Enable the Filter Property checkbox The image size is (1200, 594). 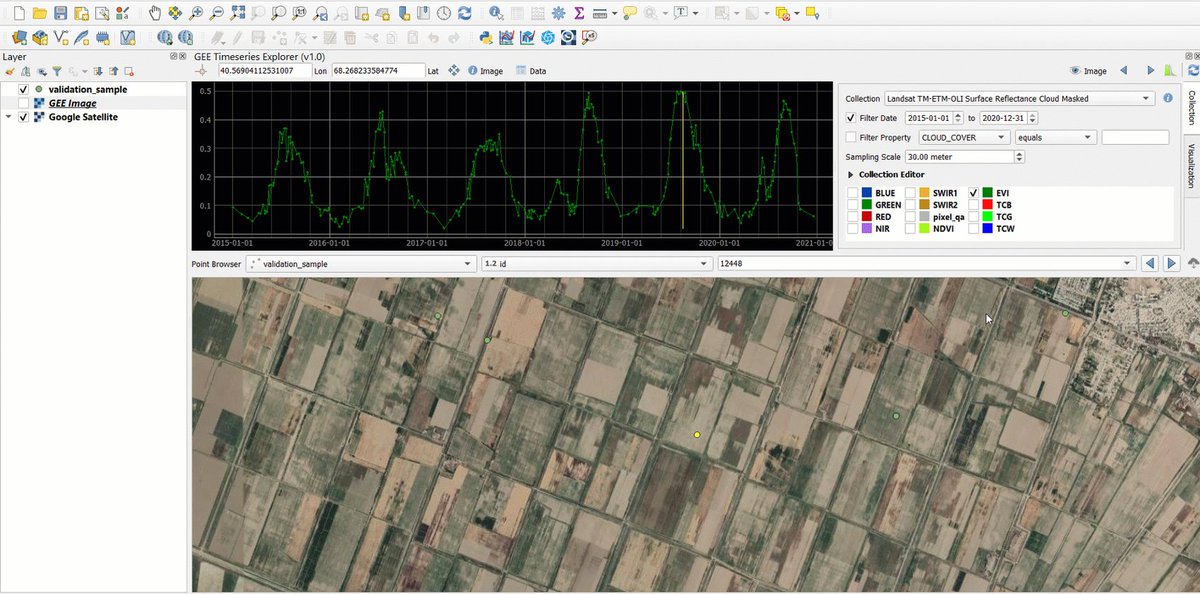(851, 137)
